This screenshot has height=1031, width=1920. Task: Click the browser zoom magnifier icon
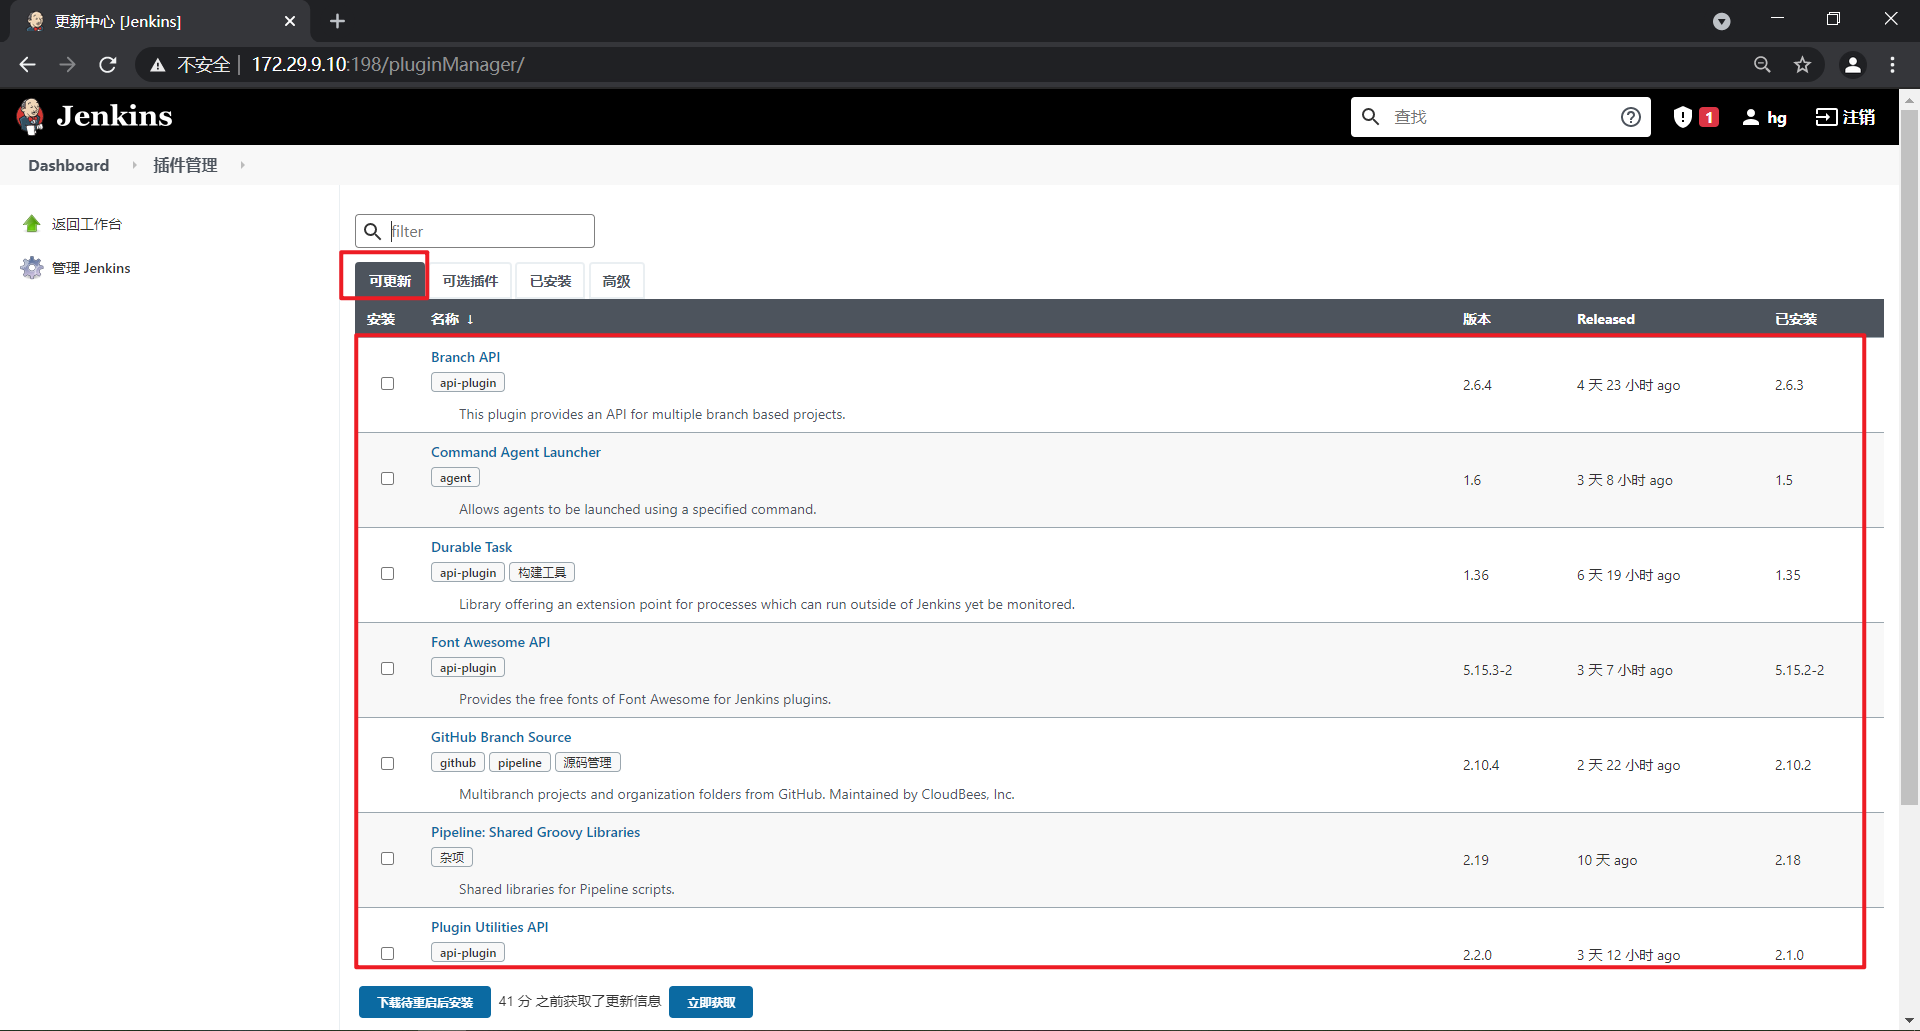[x=1762, y=64]
